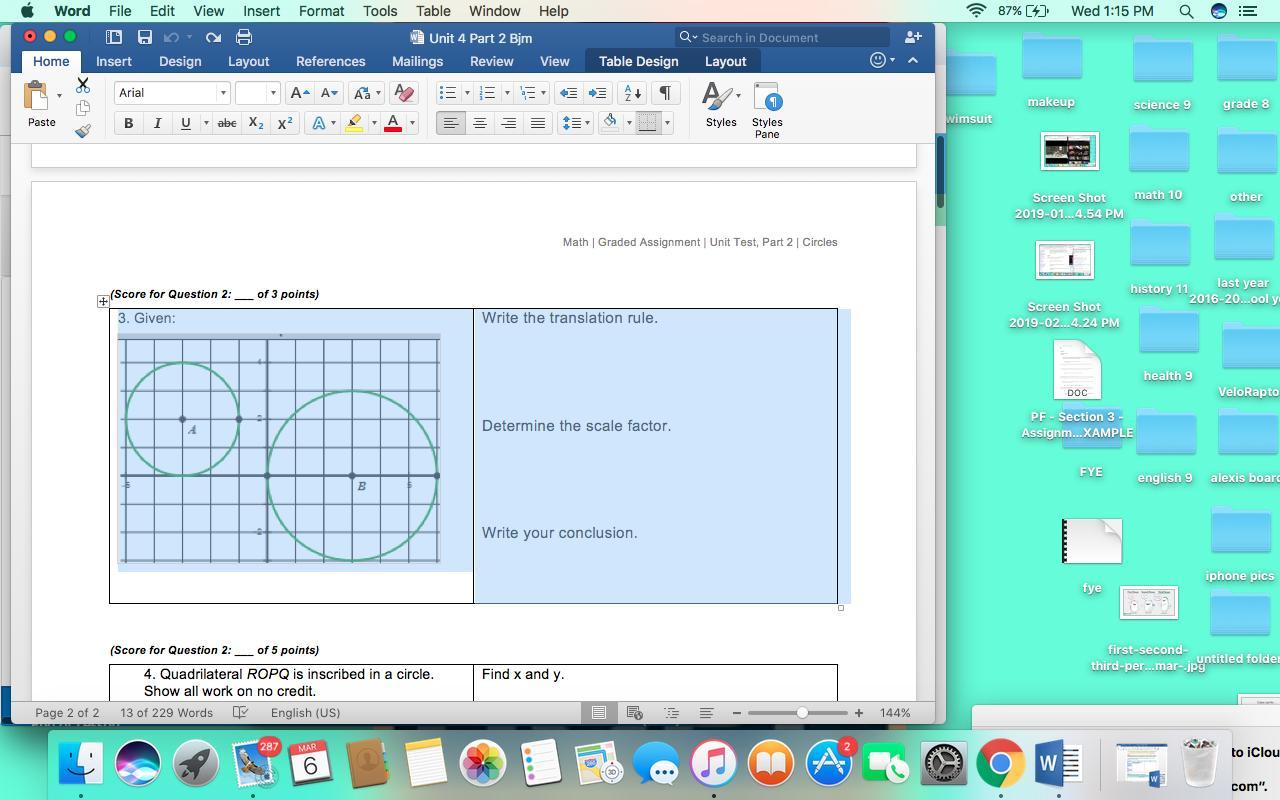Open the Arial font name dropdown

[x=223, y=93]
